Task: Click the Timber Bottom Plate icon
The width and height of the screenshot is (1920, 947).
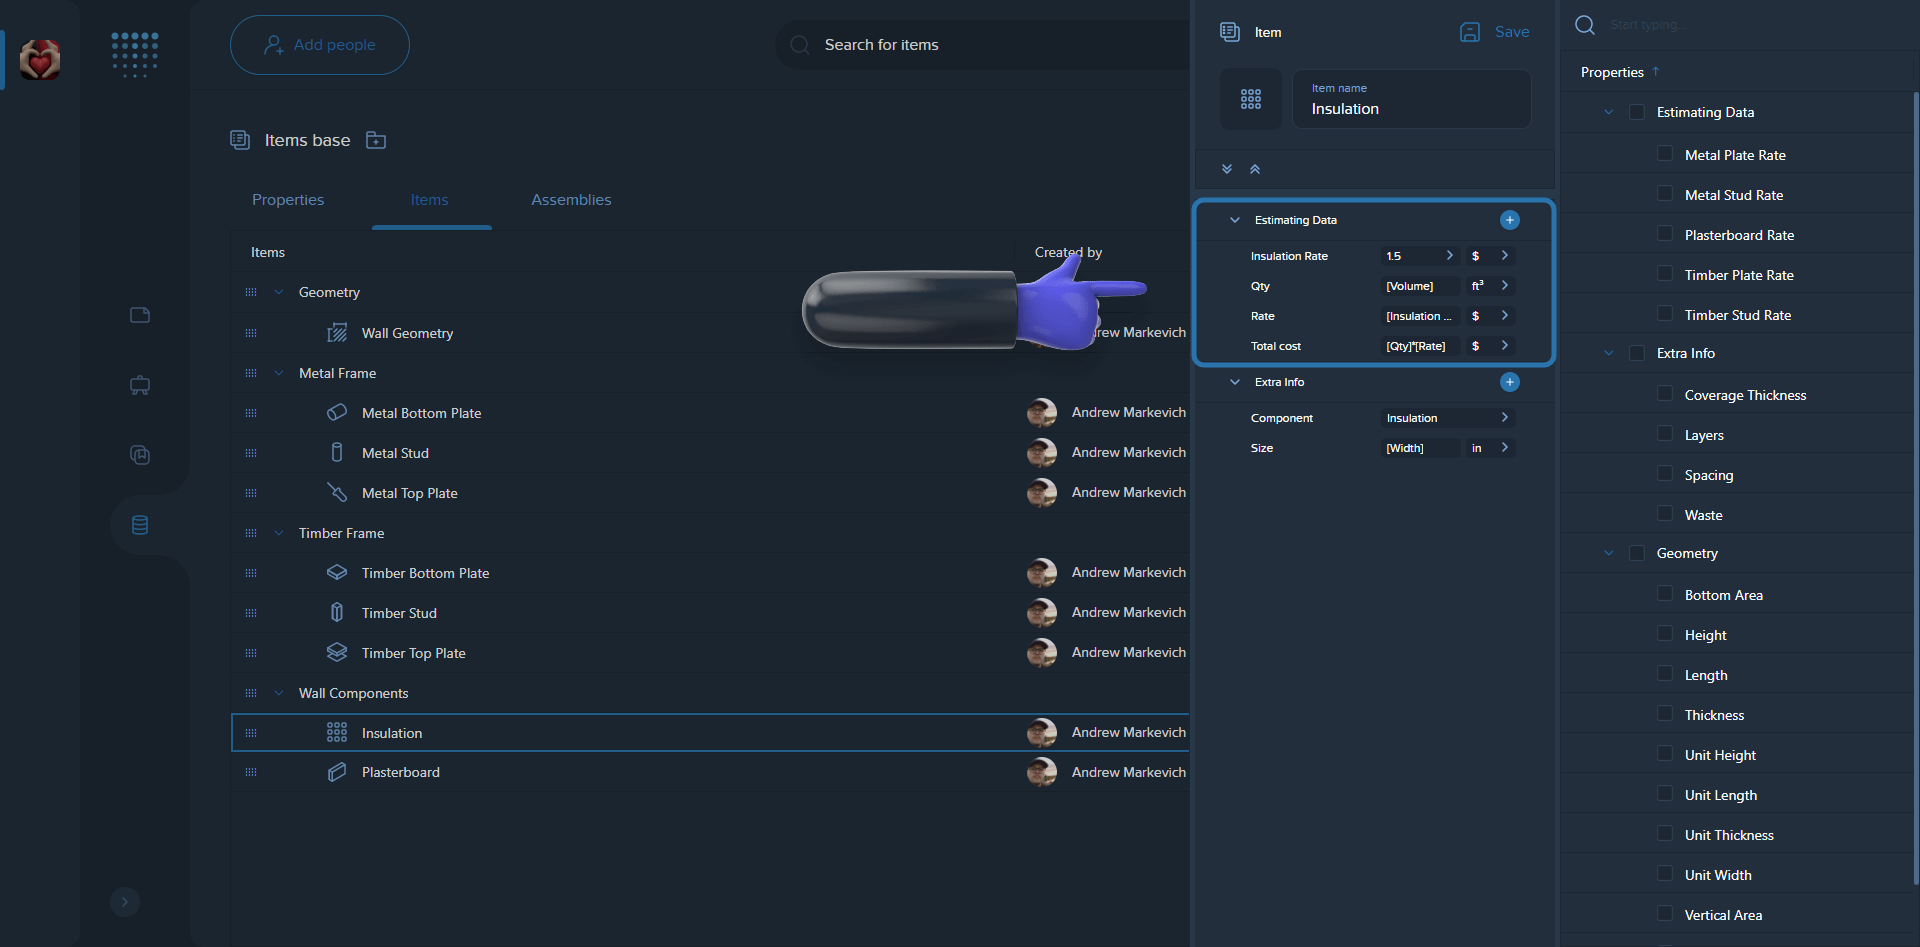Action: (x=337, y=572)
